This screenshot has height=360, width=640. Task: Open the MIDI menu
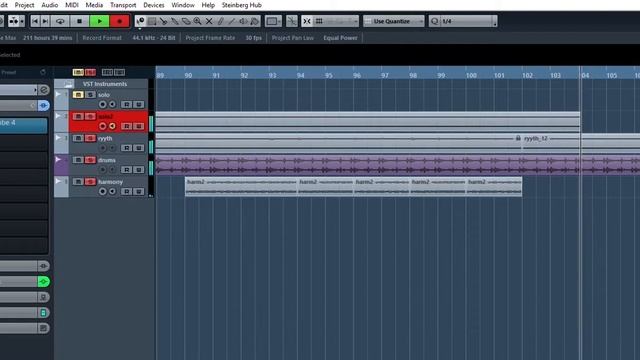pyautogui.click(x=72, y=5)
